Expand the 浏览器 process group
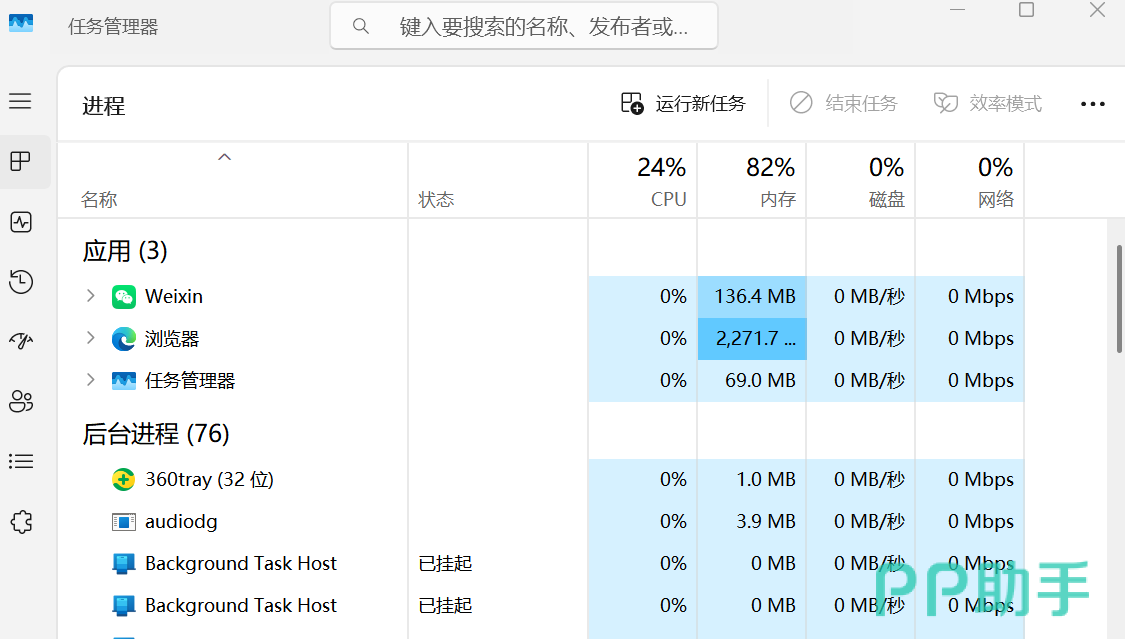This screenshot has height=639, width=1125. (x=90, y=337)
